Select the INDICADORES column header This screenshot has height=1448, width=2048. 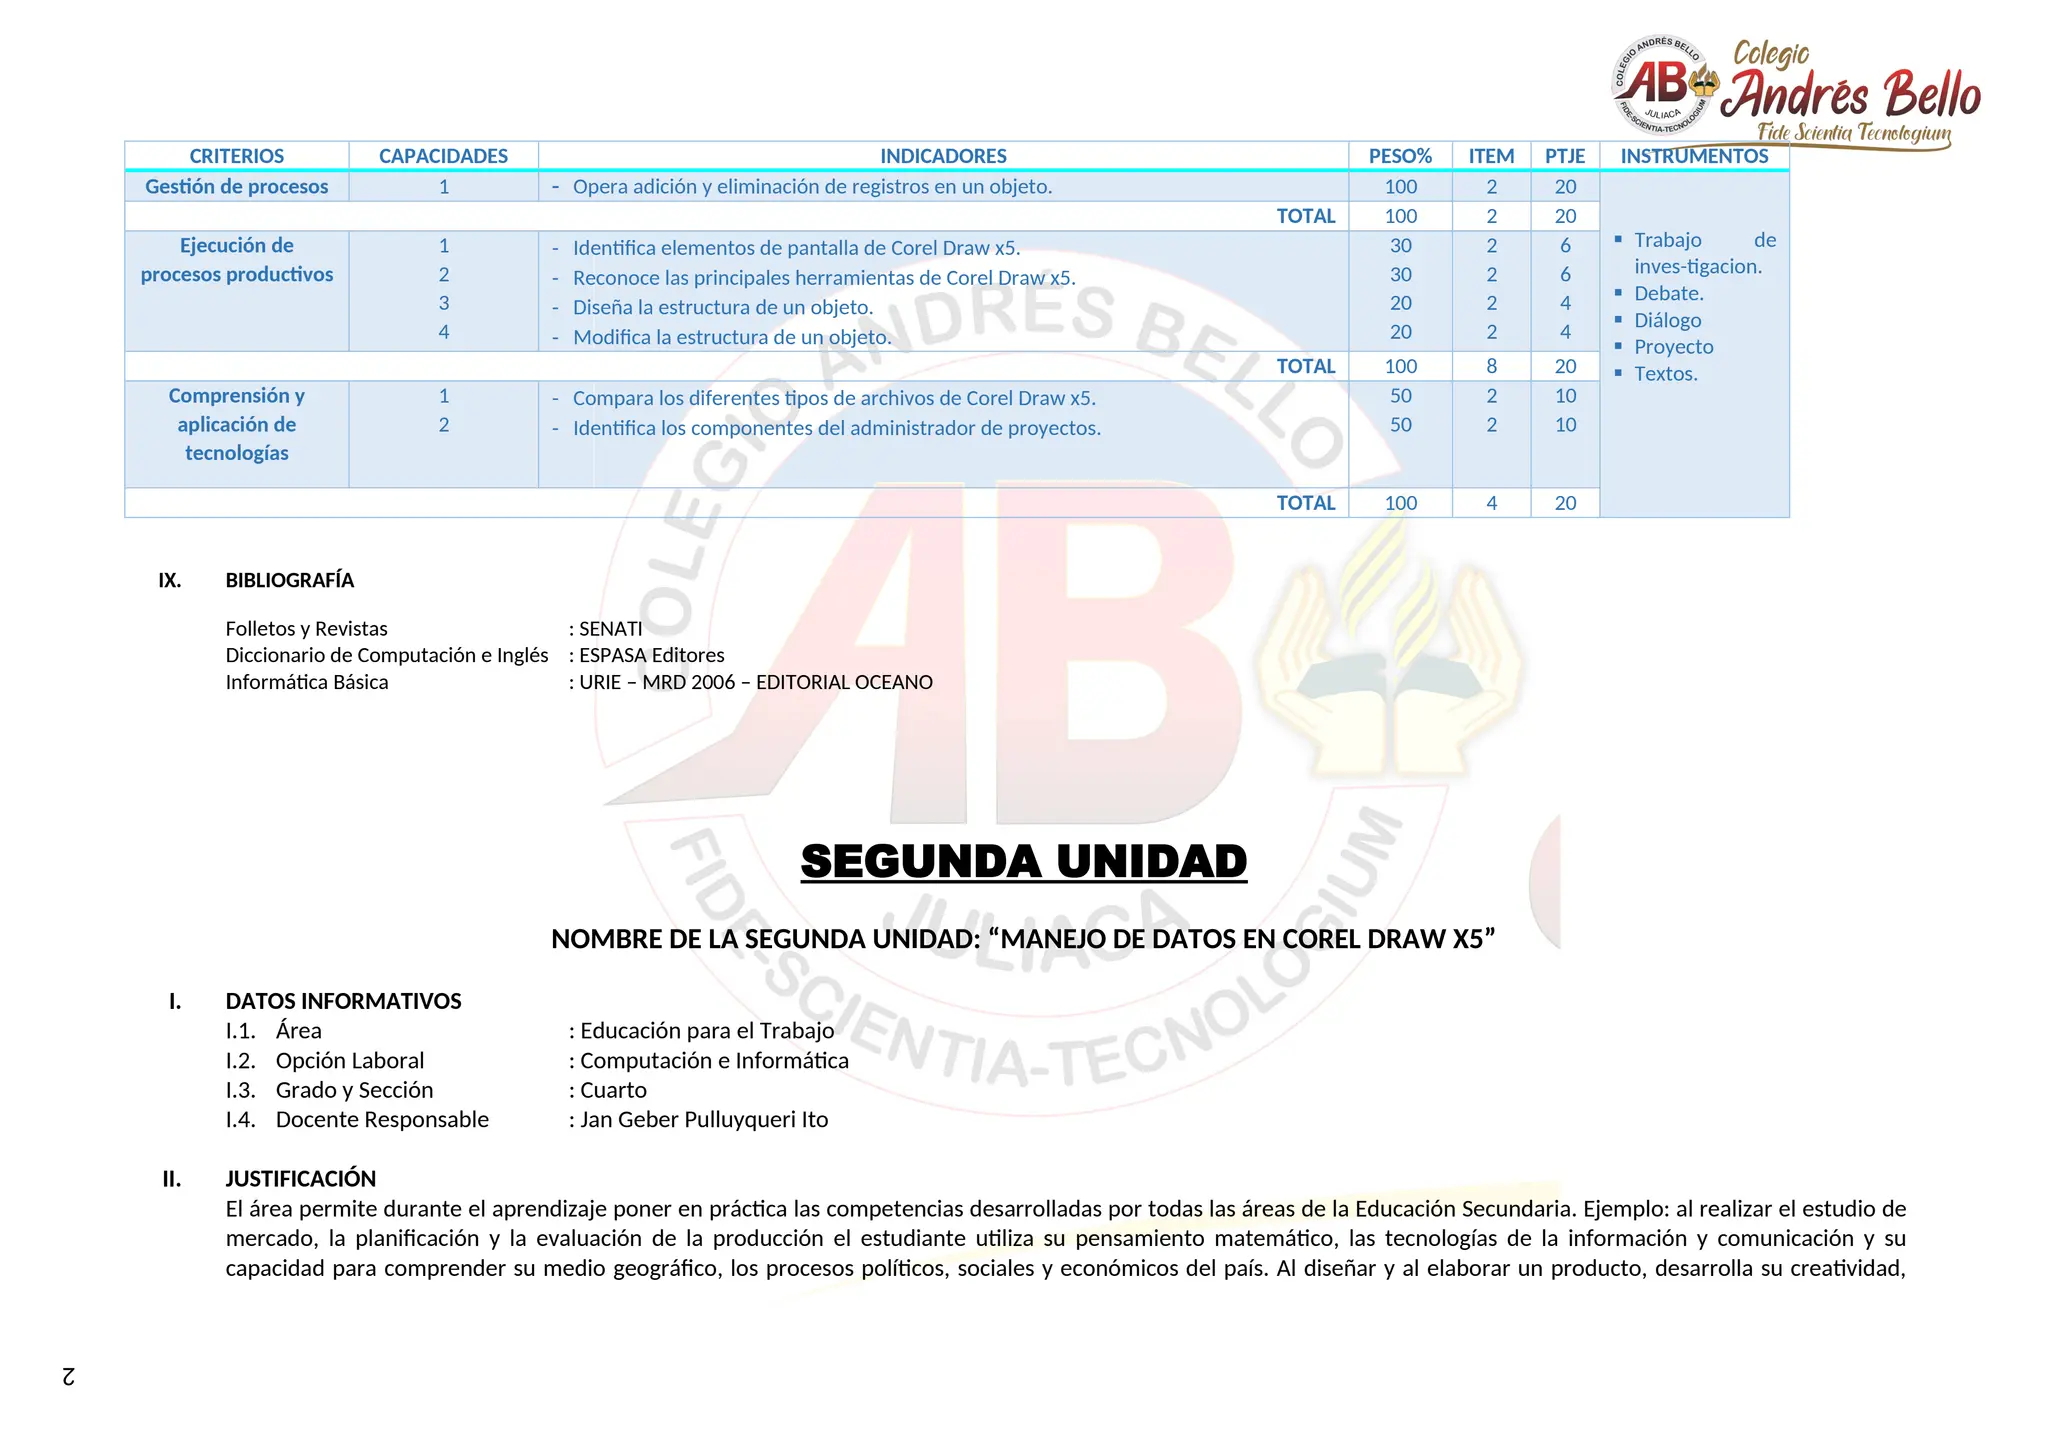943,156
